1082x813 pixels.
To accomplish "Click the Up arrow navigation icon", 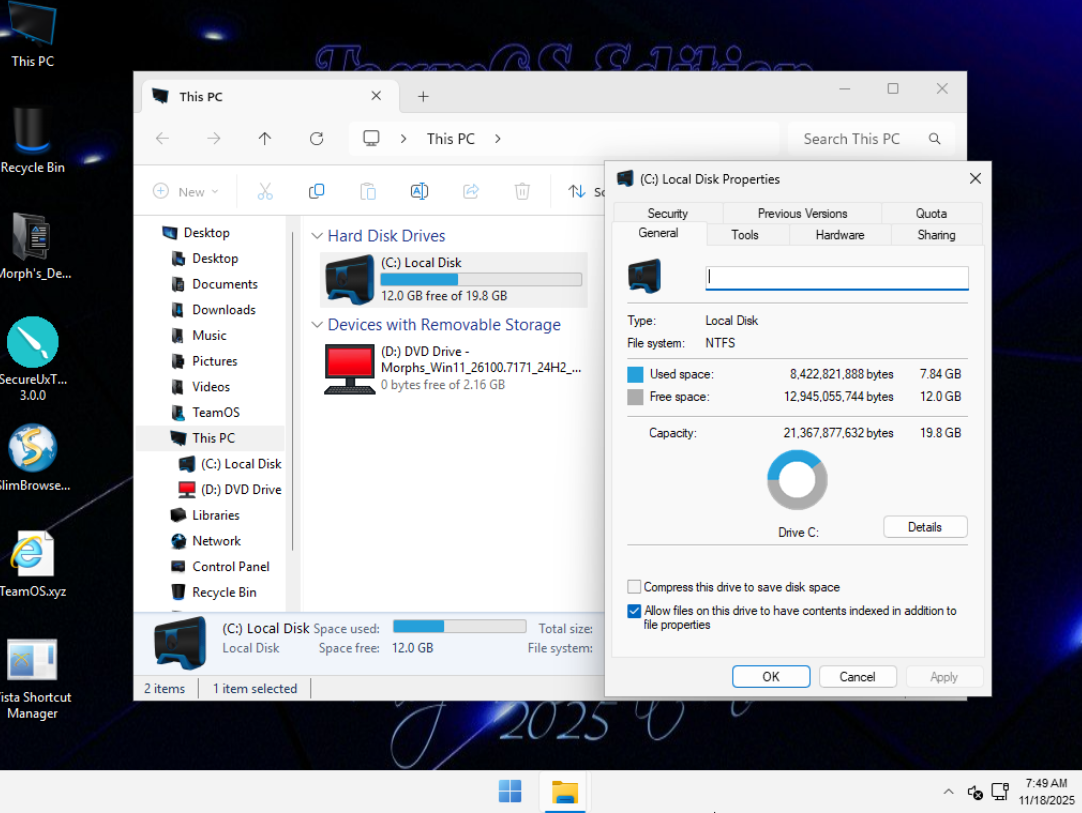I will pos(265,139).
